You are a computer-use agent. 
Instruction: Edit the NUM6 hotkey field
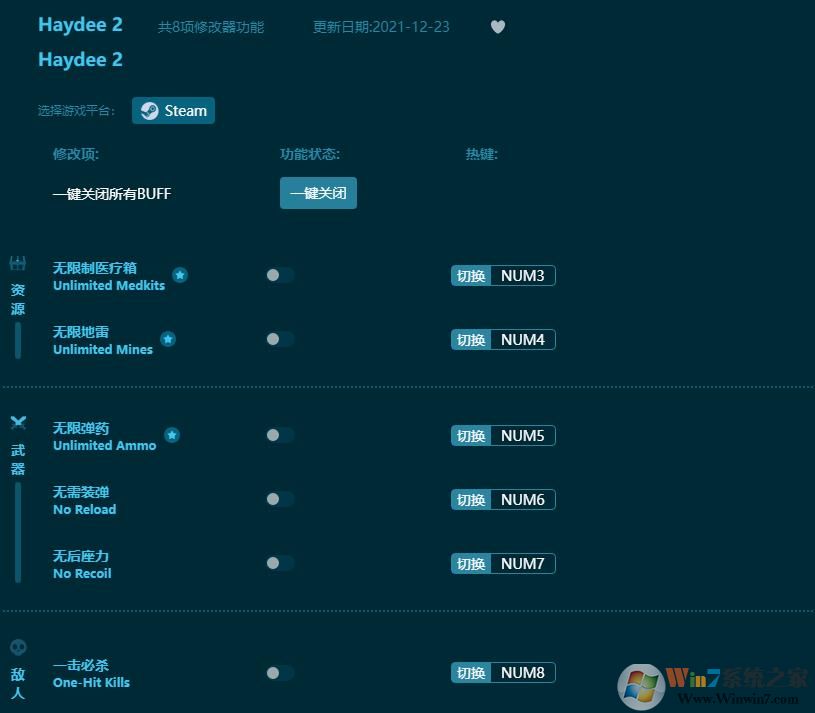523,500
